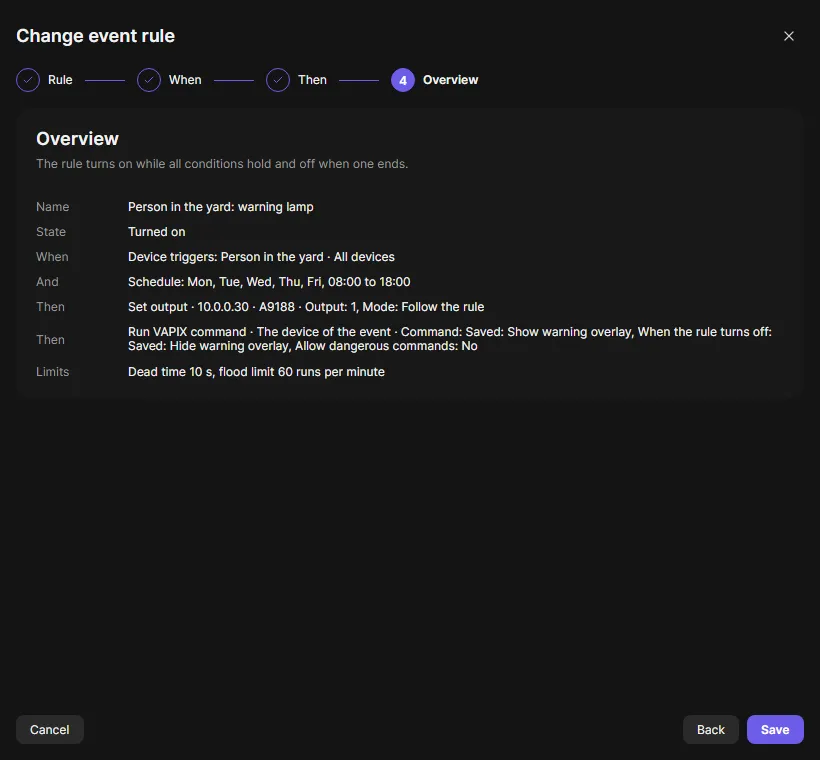Screen dimensions: 820x760
Task: Click the 'Change event rule' dialog title
Action: 95,36
